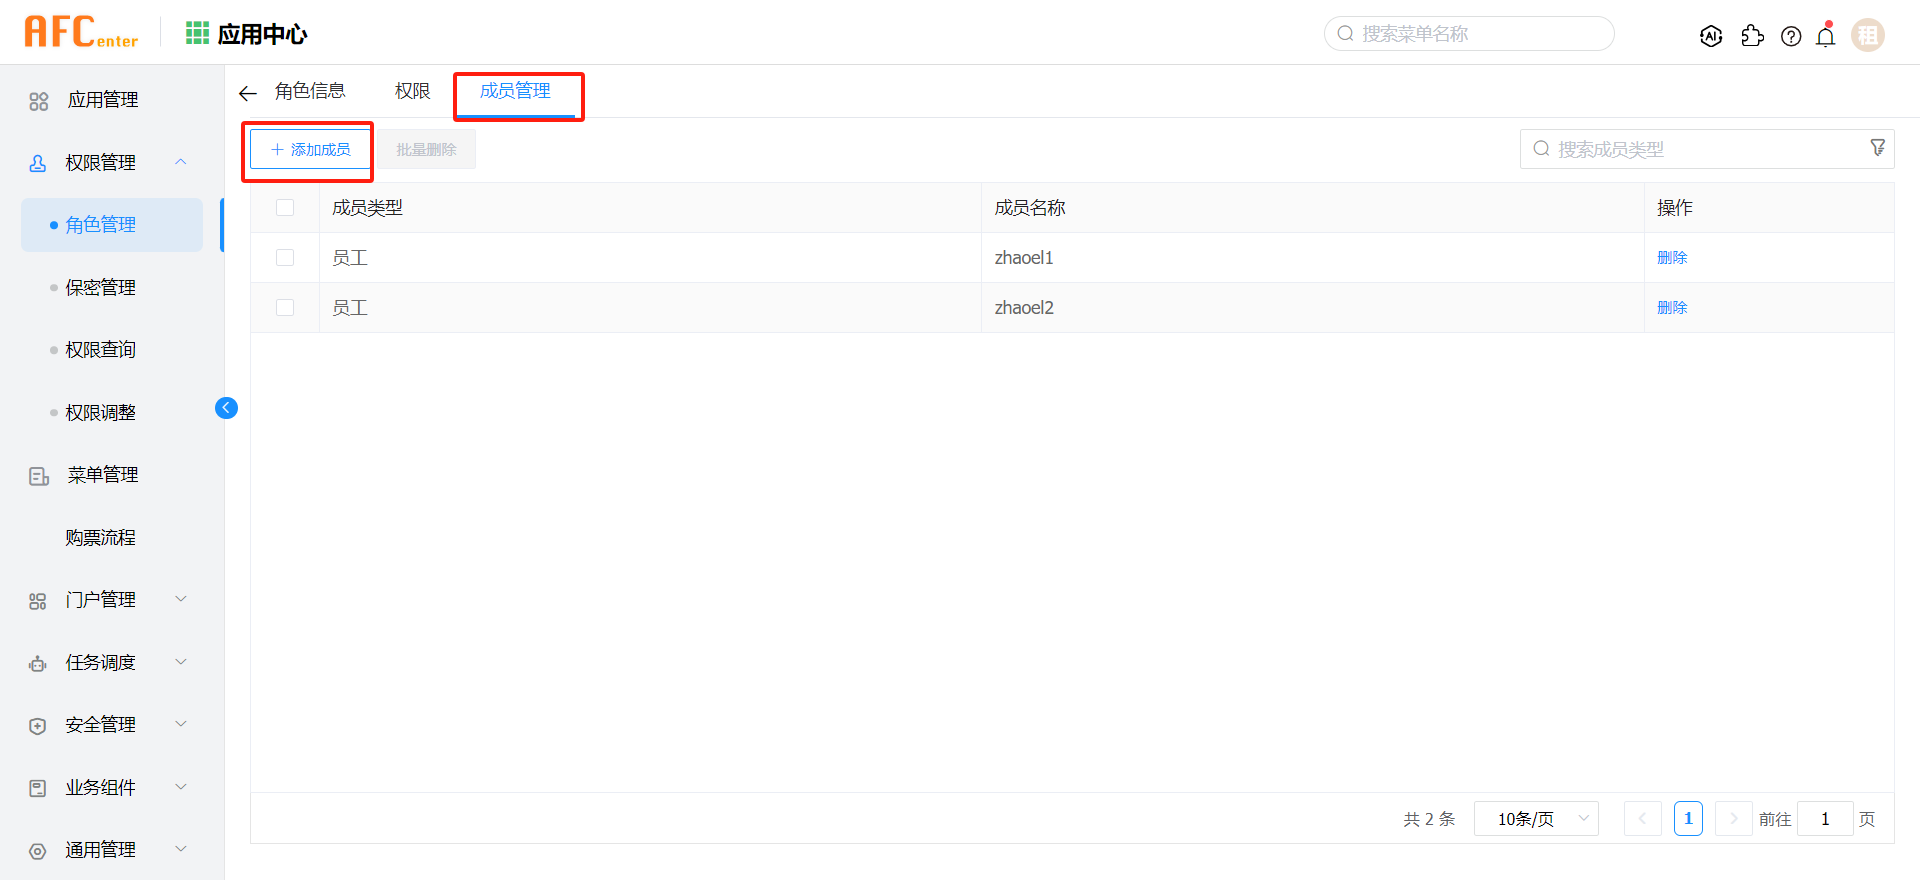Open the 10条/页 page size dropdown
1920x880 pixels.
pos(1536,819)
